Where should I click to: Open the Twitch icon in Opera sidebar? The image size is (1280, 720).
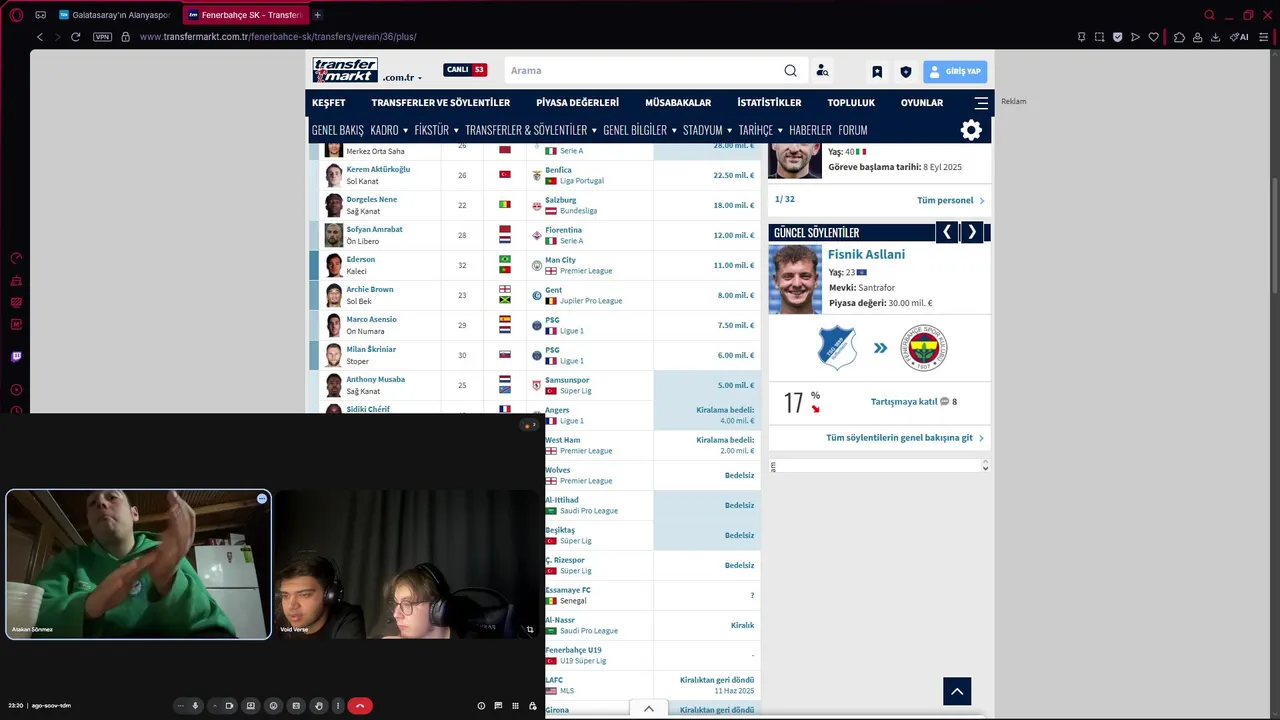coord(16,356)
